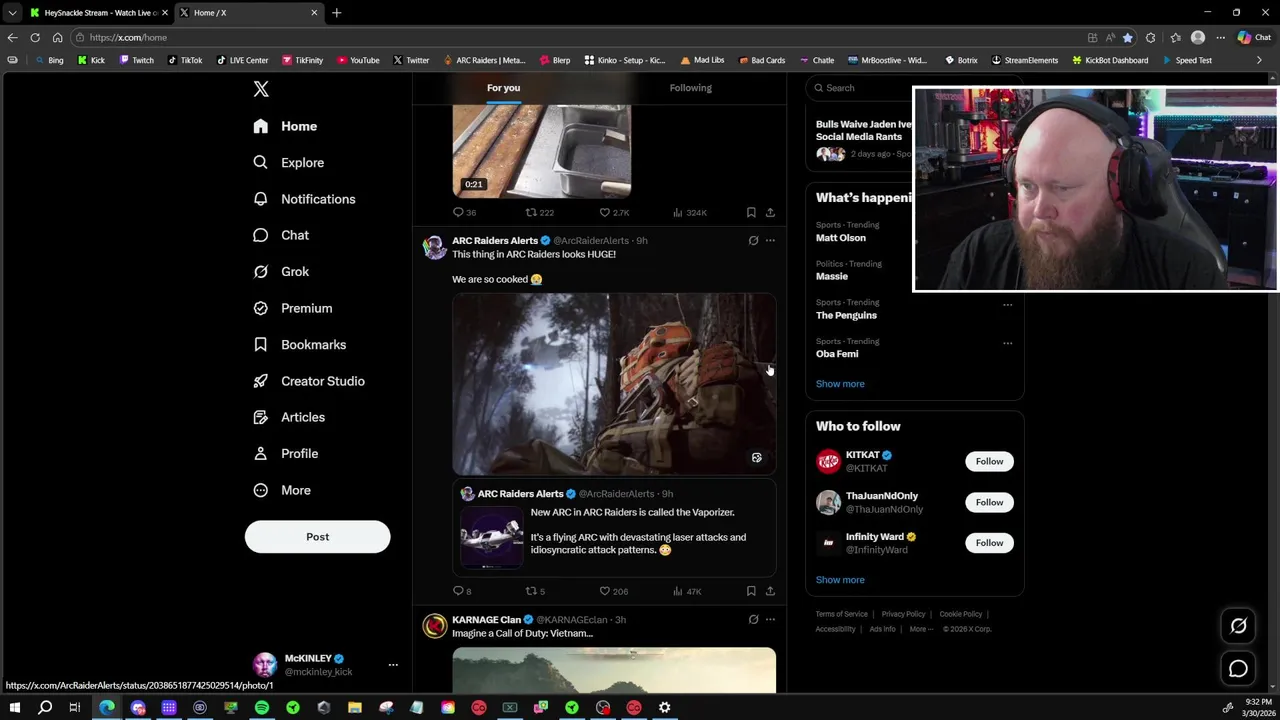Open the KickBot Dashboard bookmark
Screen dimensions: 1280x720
point(1110,60)
